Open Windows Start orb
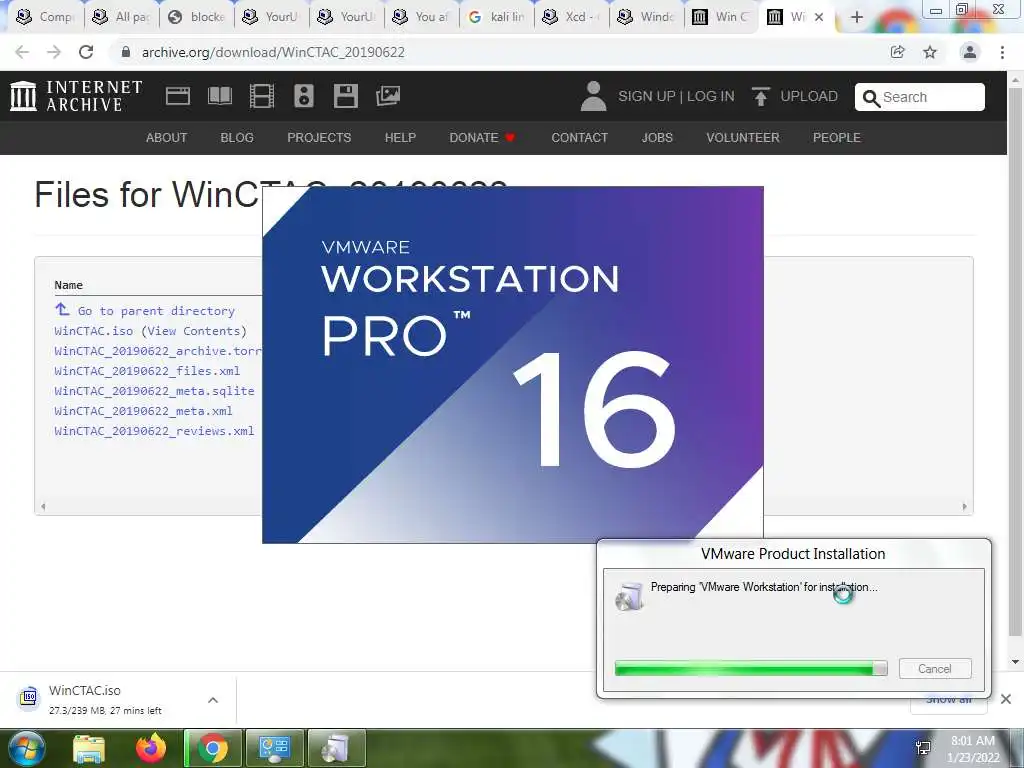The image size is (1024, 768). (x=27, y=748)
